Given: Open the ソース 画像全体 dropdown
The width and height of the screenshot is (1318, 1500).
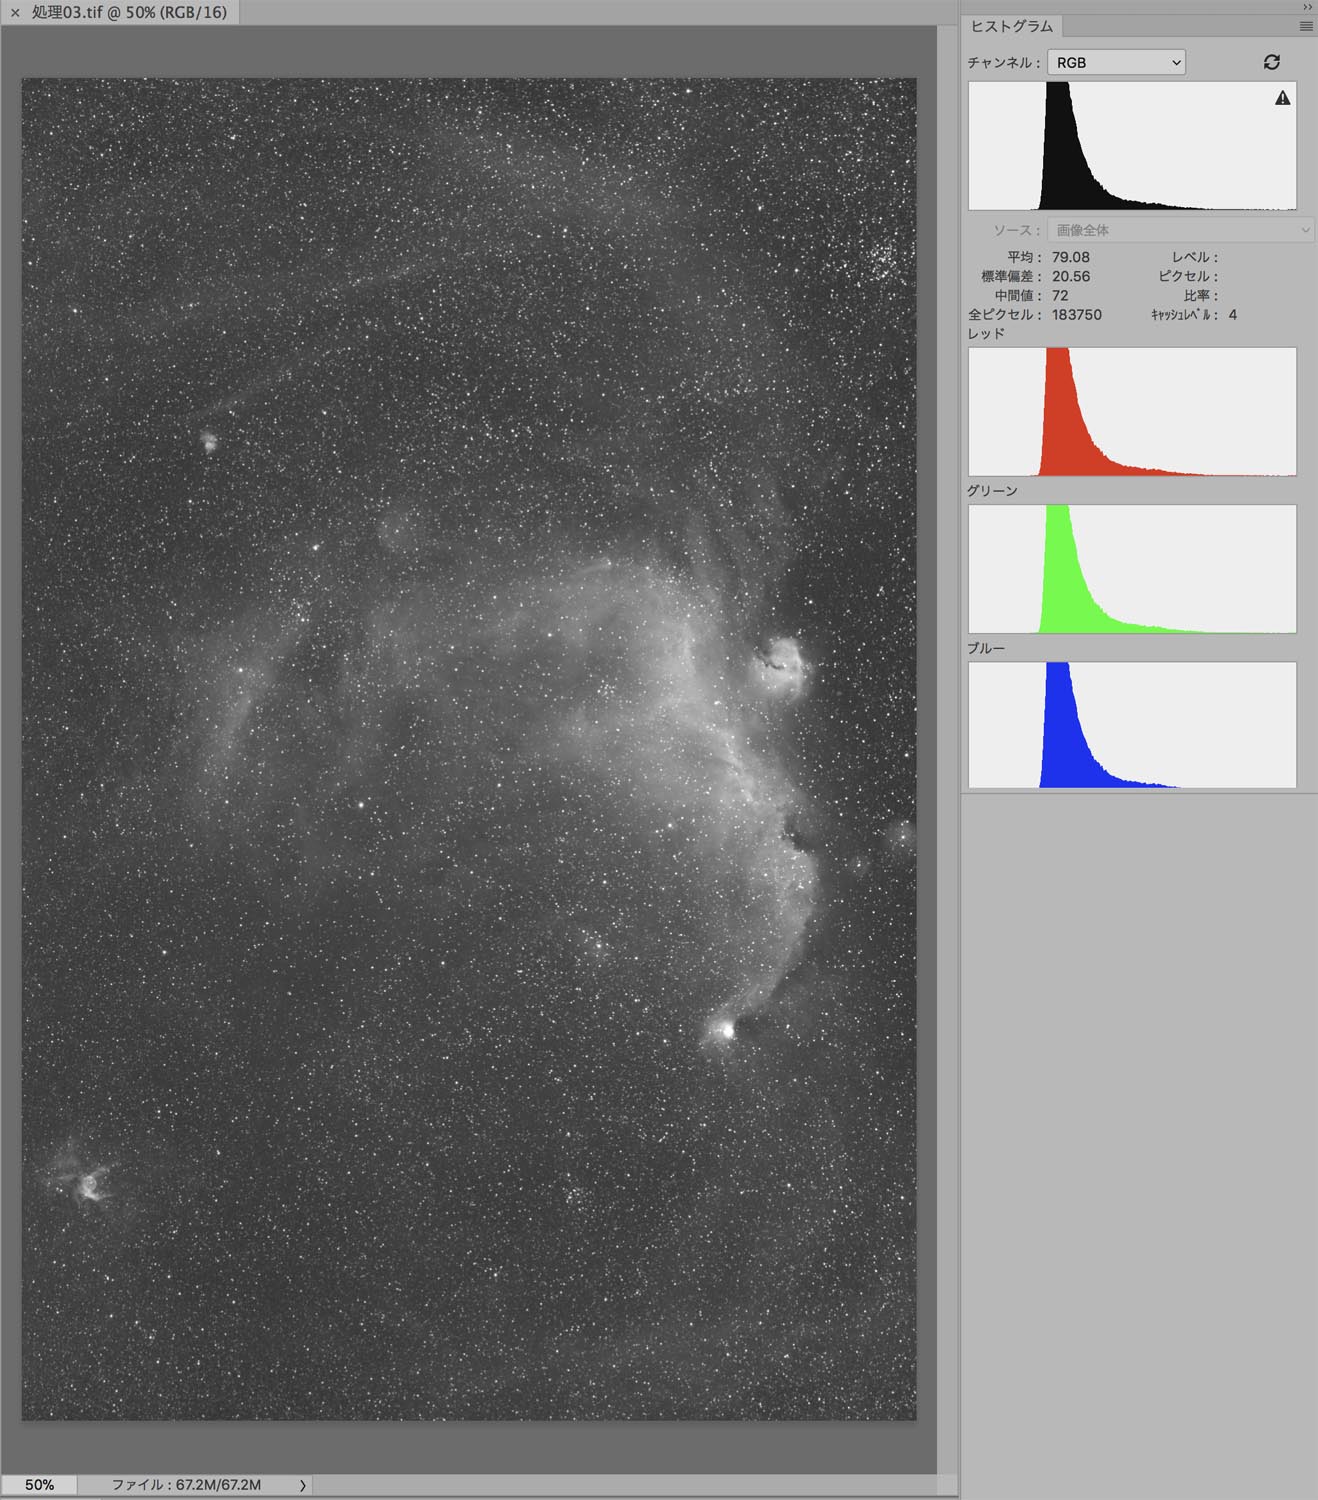Looking at the screenshot, I should pyautogui.click(x=1180, y=230).
